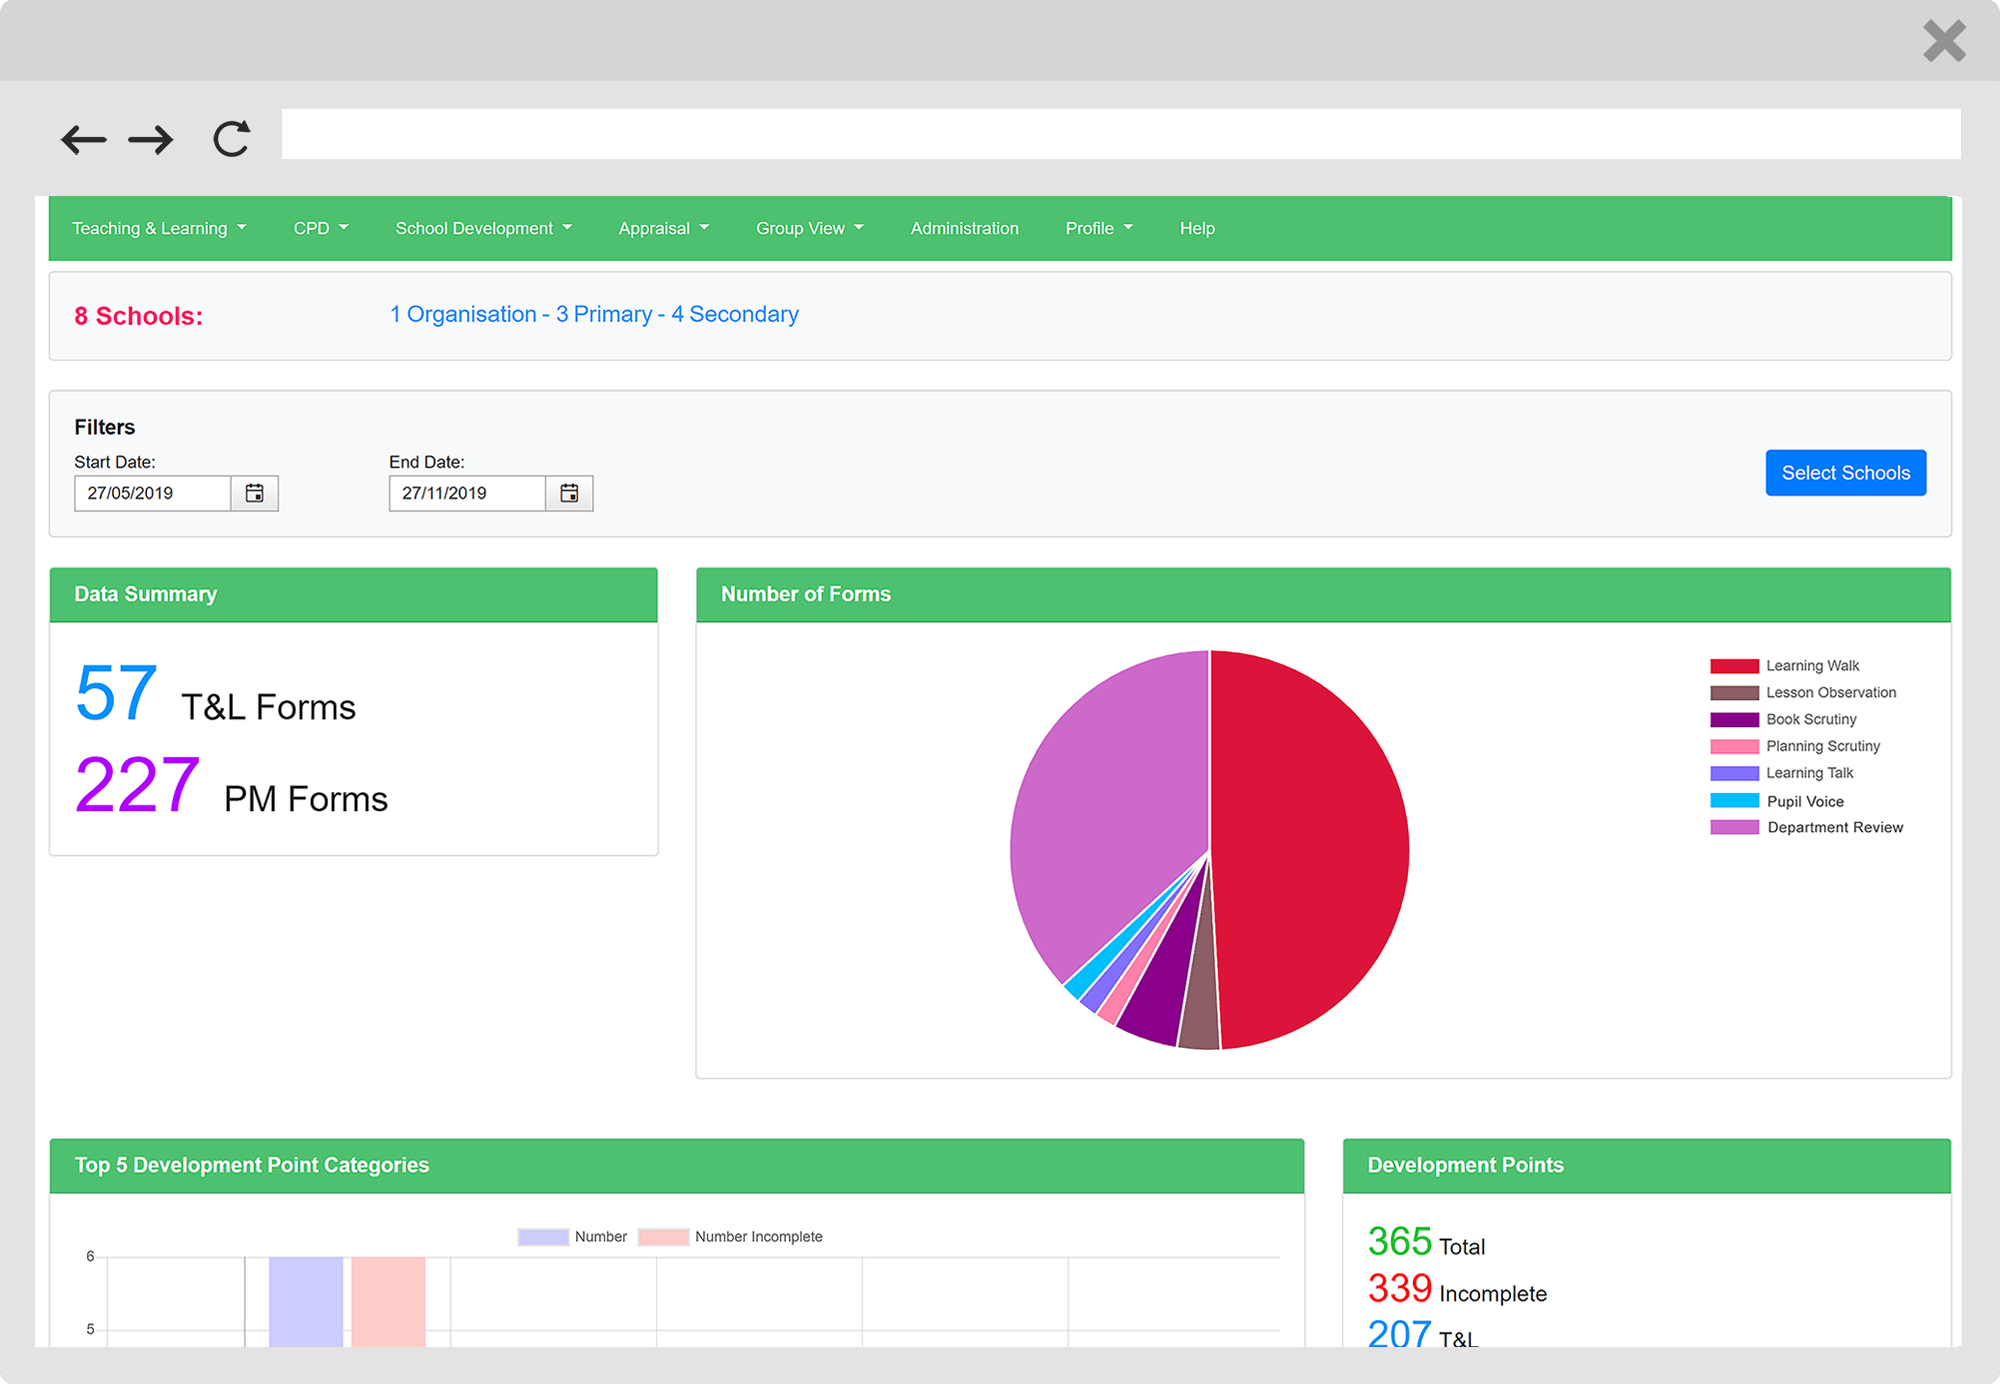Click the blue Number bar
Image resolution: width=2000 pixels, height=1384 pixels.
[306, 1302]
